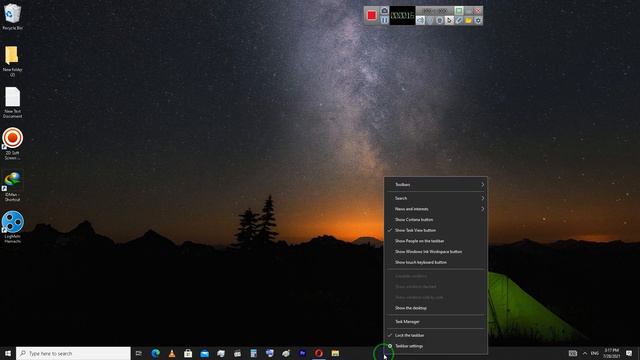Screen dimensions: 640x360
Task: Launch VLC media player from the taskbar
Action: click(172, 353)
